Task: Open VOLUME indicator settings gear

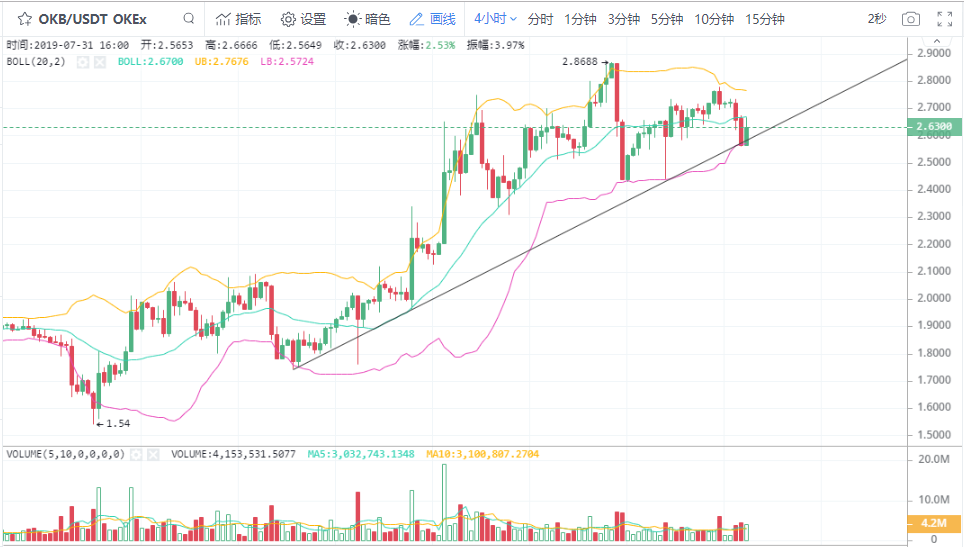Action: [136, 454]
